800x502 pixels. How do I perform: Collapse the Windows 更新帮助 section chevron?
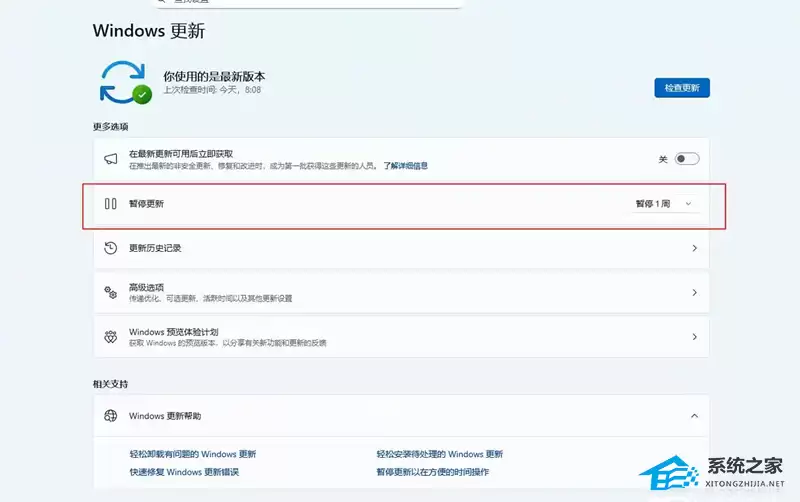(x=694, y=415)
